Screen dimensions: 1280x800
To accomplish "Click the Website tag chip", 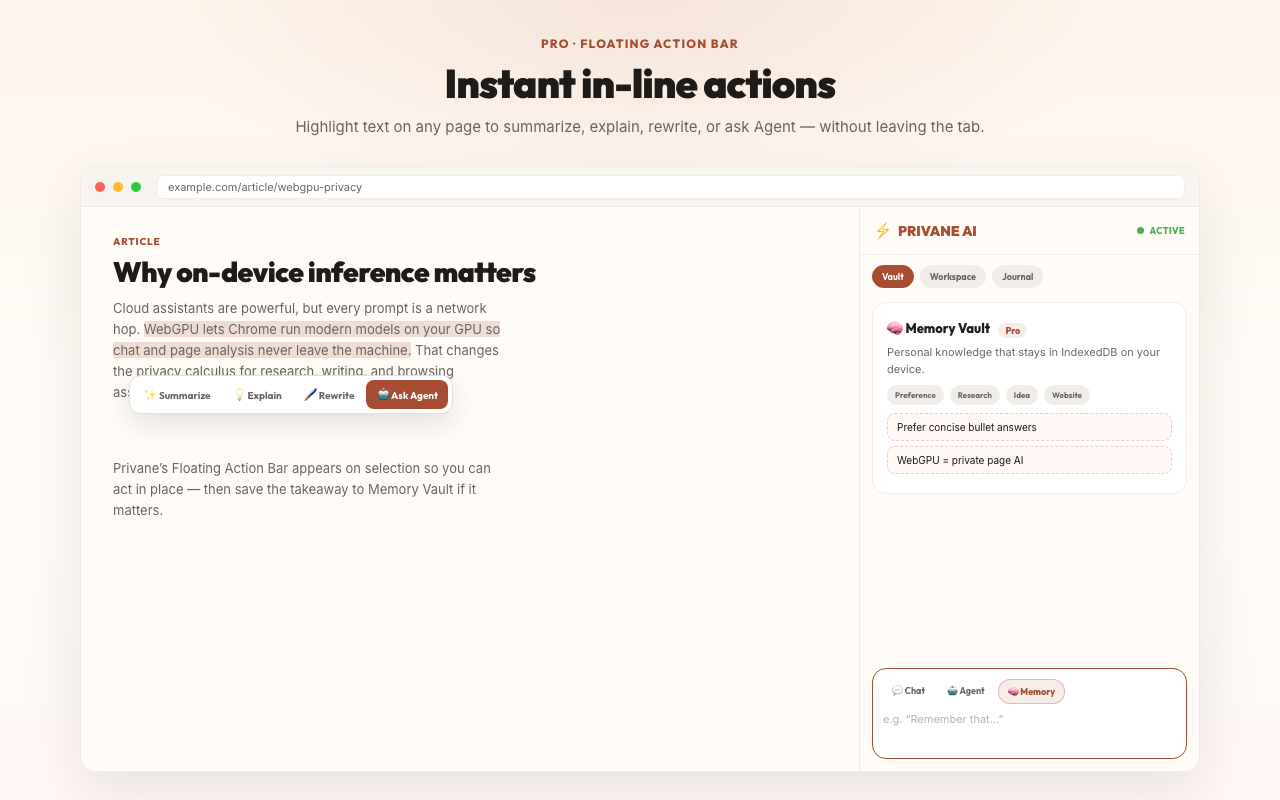I will point(1067,395).
